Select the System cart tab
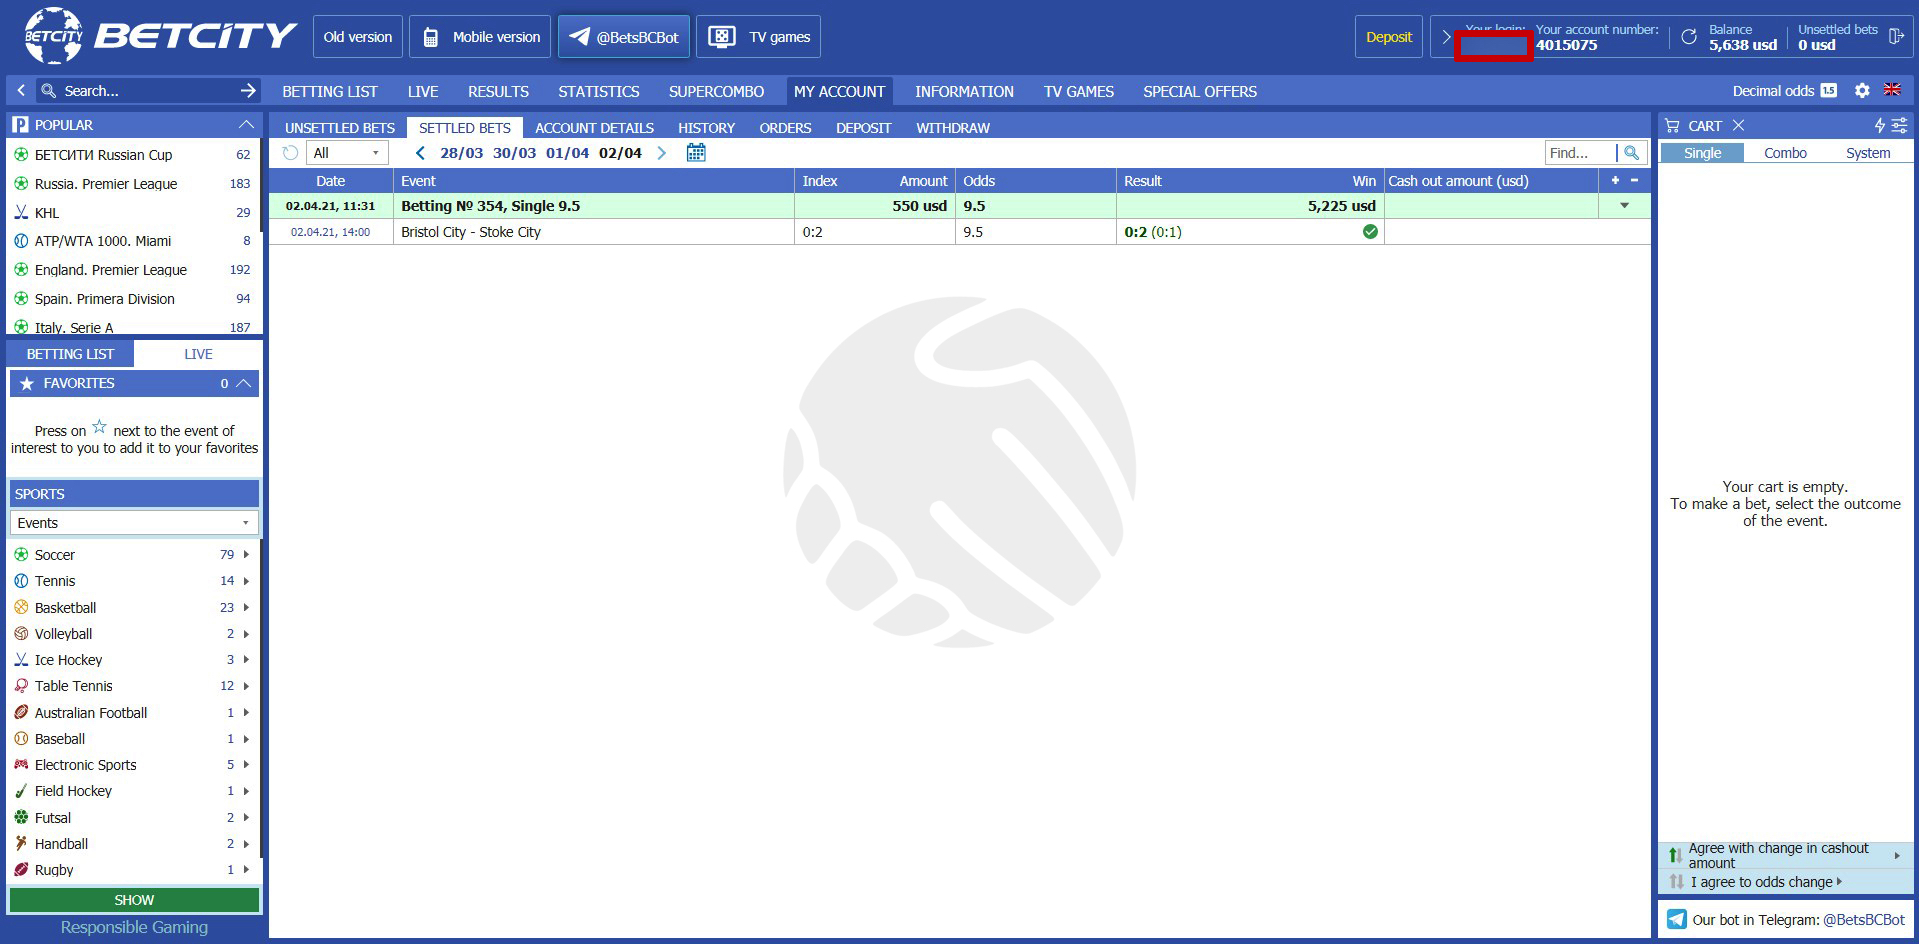 pos(1867,153)
